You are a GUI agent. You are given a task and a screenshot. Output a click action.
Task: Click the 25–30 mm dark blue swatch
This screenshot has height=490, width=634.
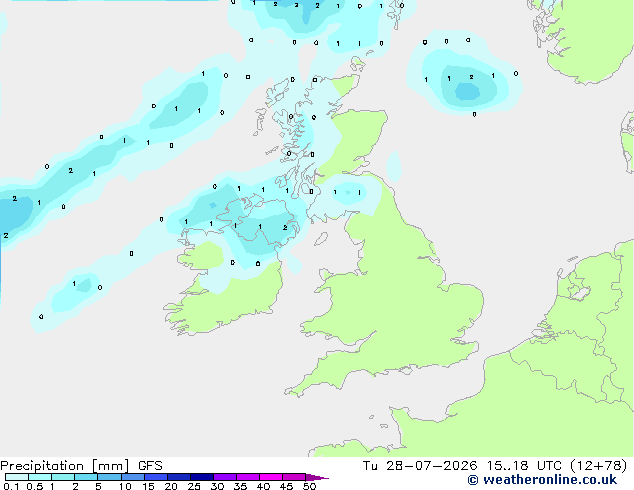click(202, 477)
